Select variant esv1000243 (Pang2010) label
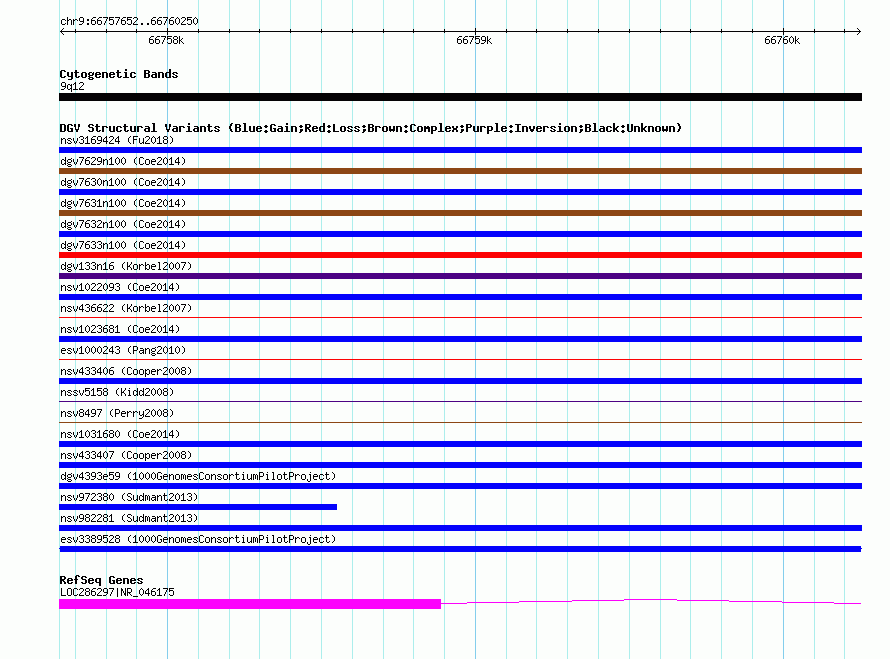890x659 pixels. coord(123,350)
